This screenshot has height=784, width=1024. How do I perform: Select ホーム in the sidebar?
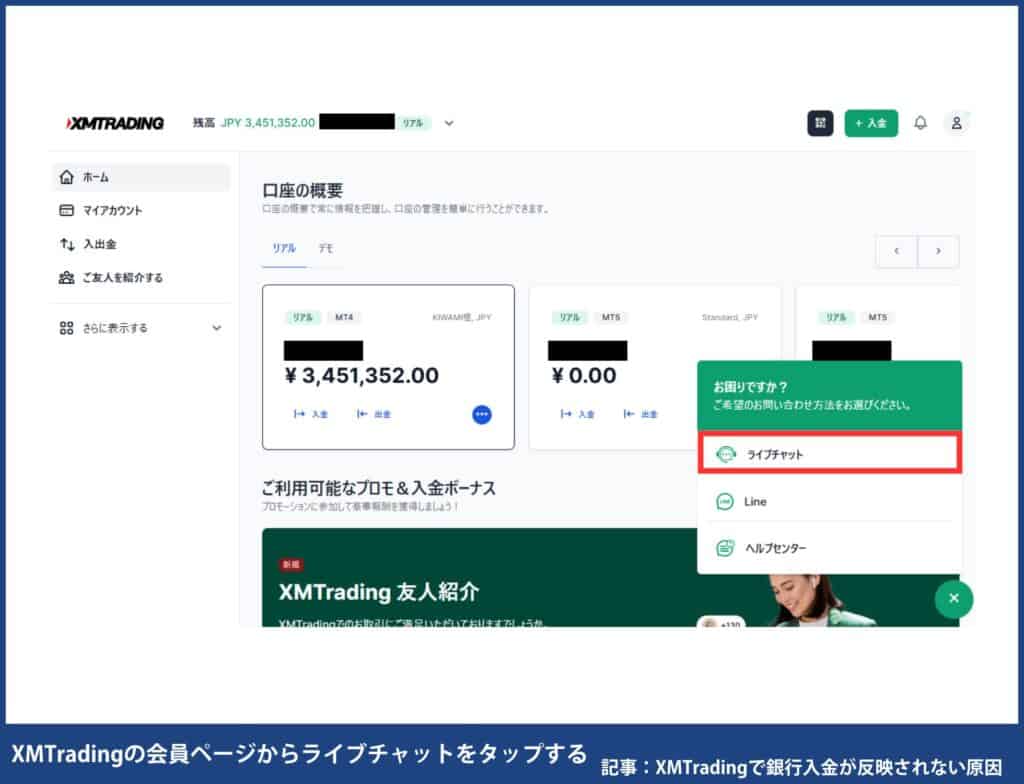[141, 177]
